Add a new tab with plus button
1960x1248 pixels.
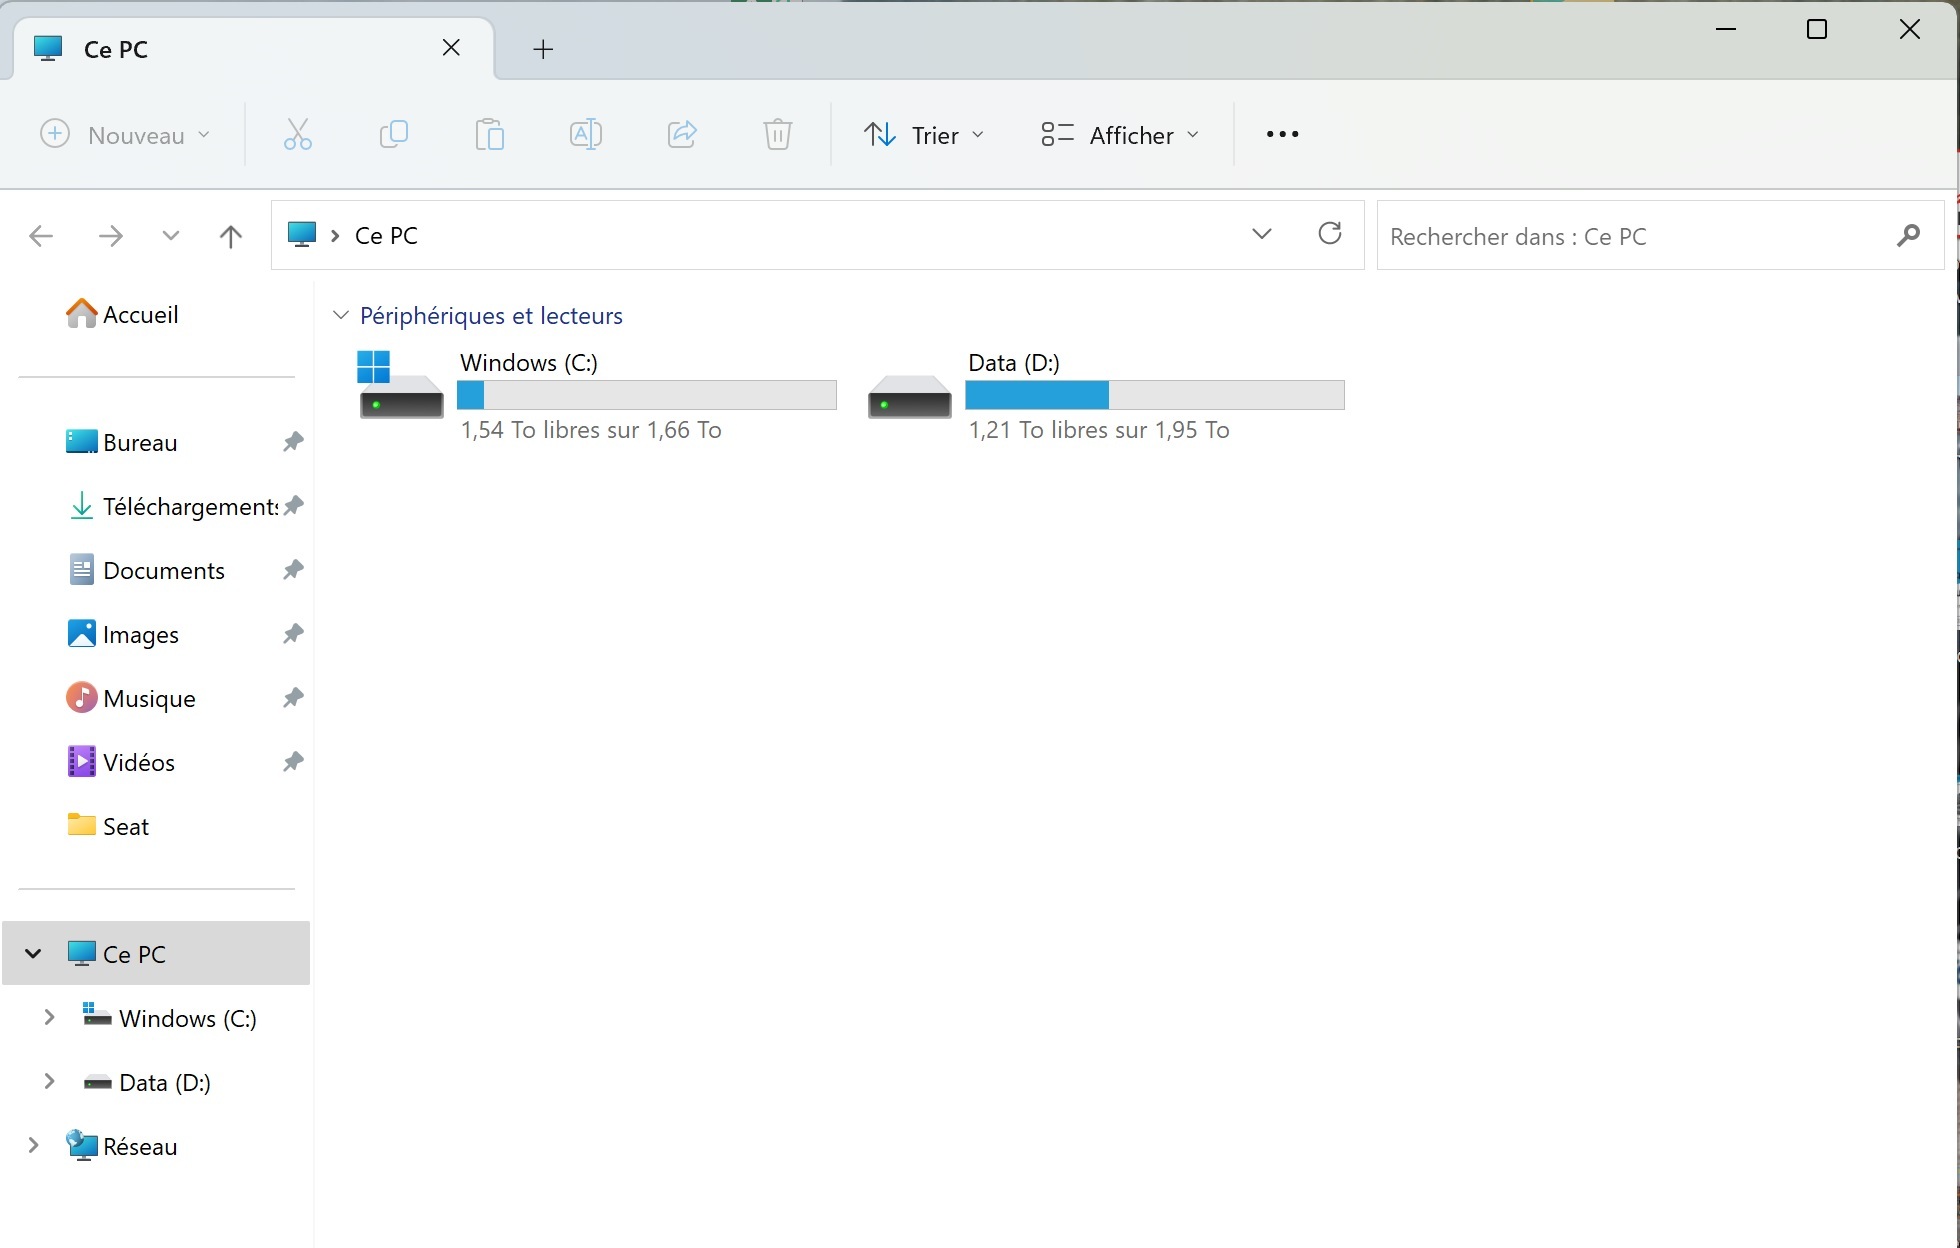(x=543, y=49)
